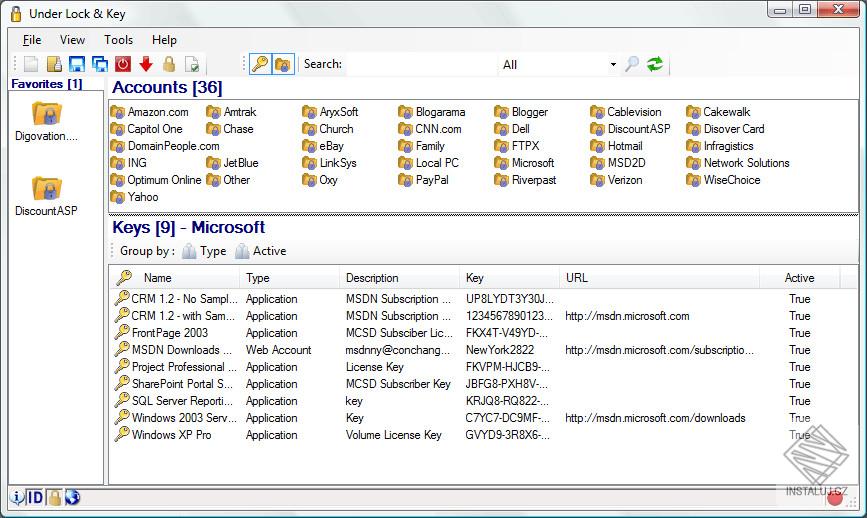Open the PayPal account
Viewport: 867px width, 518px height.
[424, 180]
